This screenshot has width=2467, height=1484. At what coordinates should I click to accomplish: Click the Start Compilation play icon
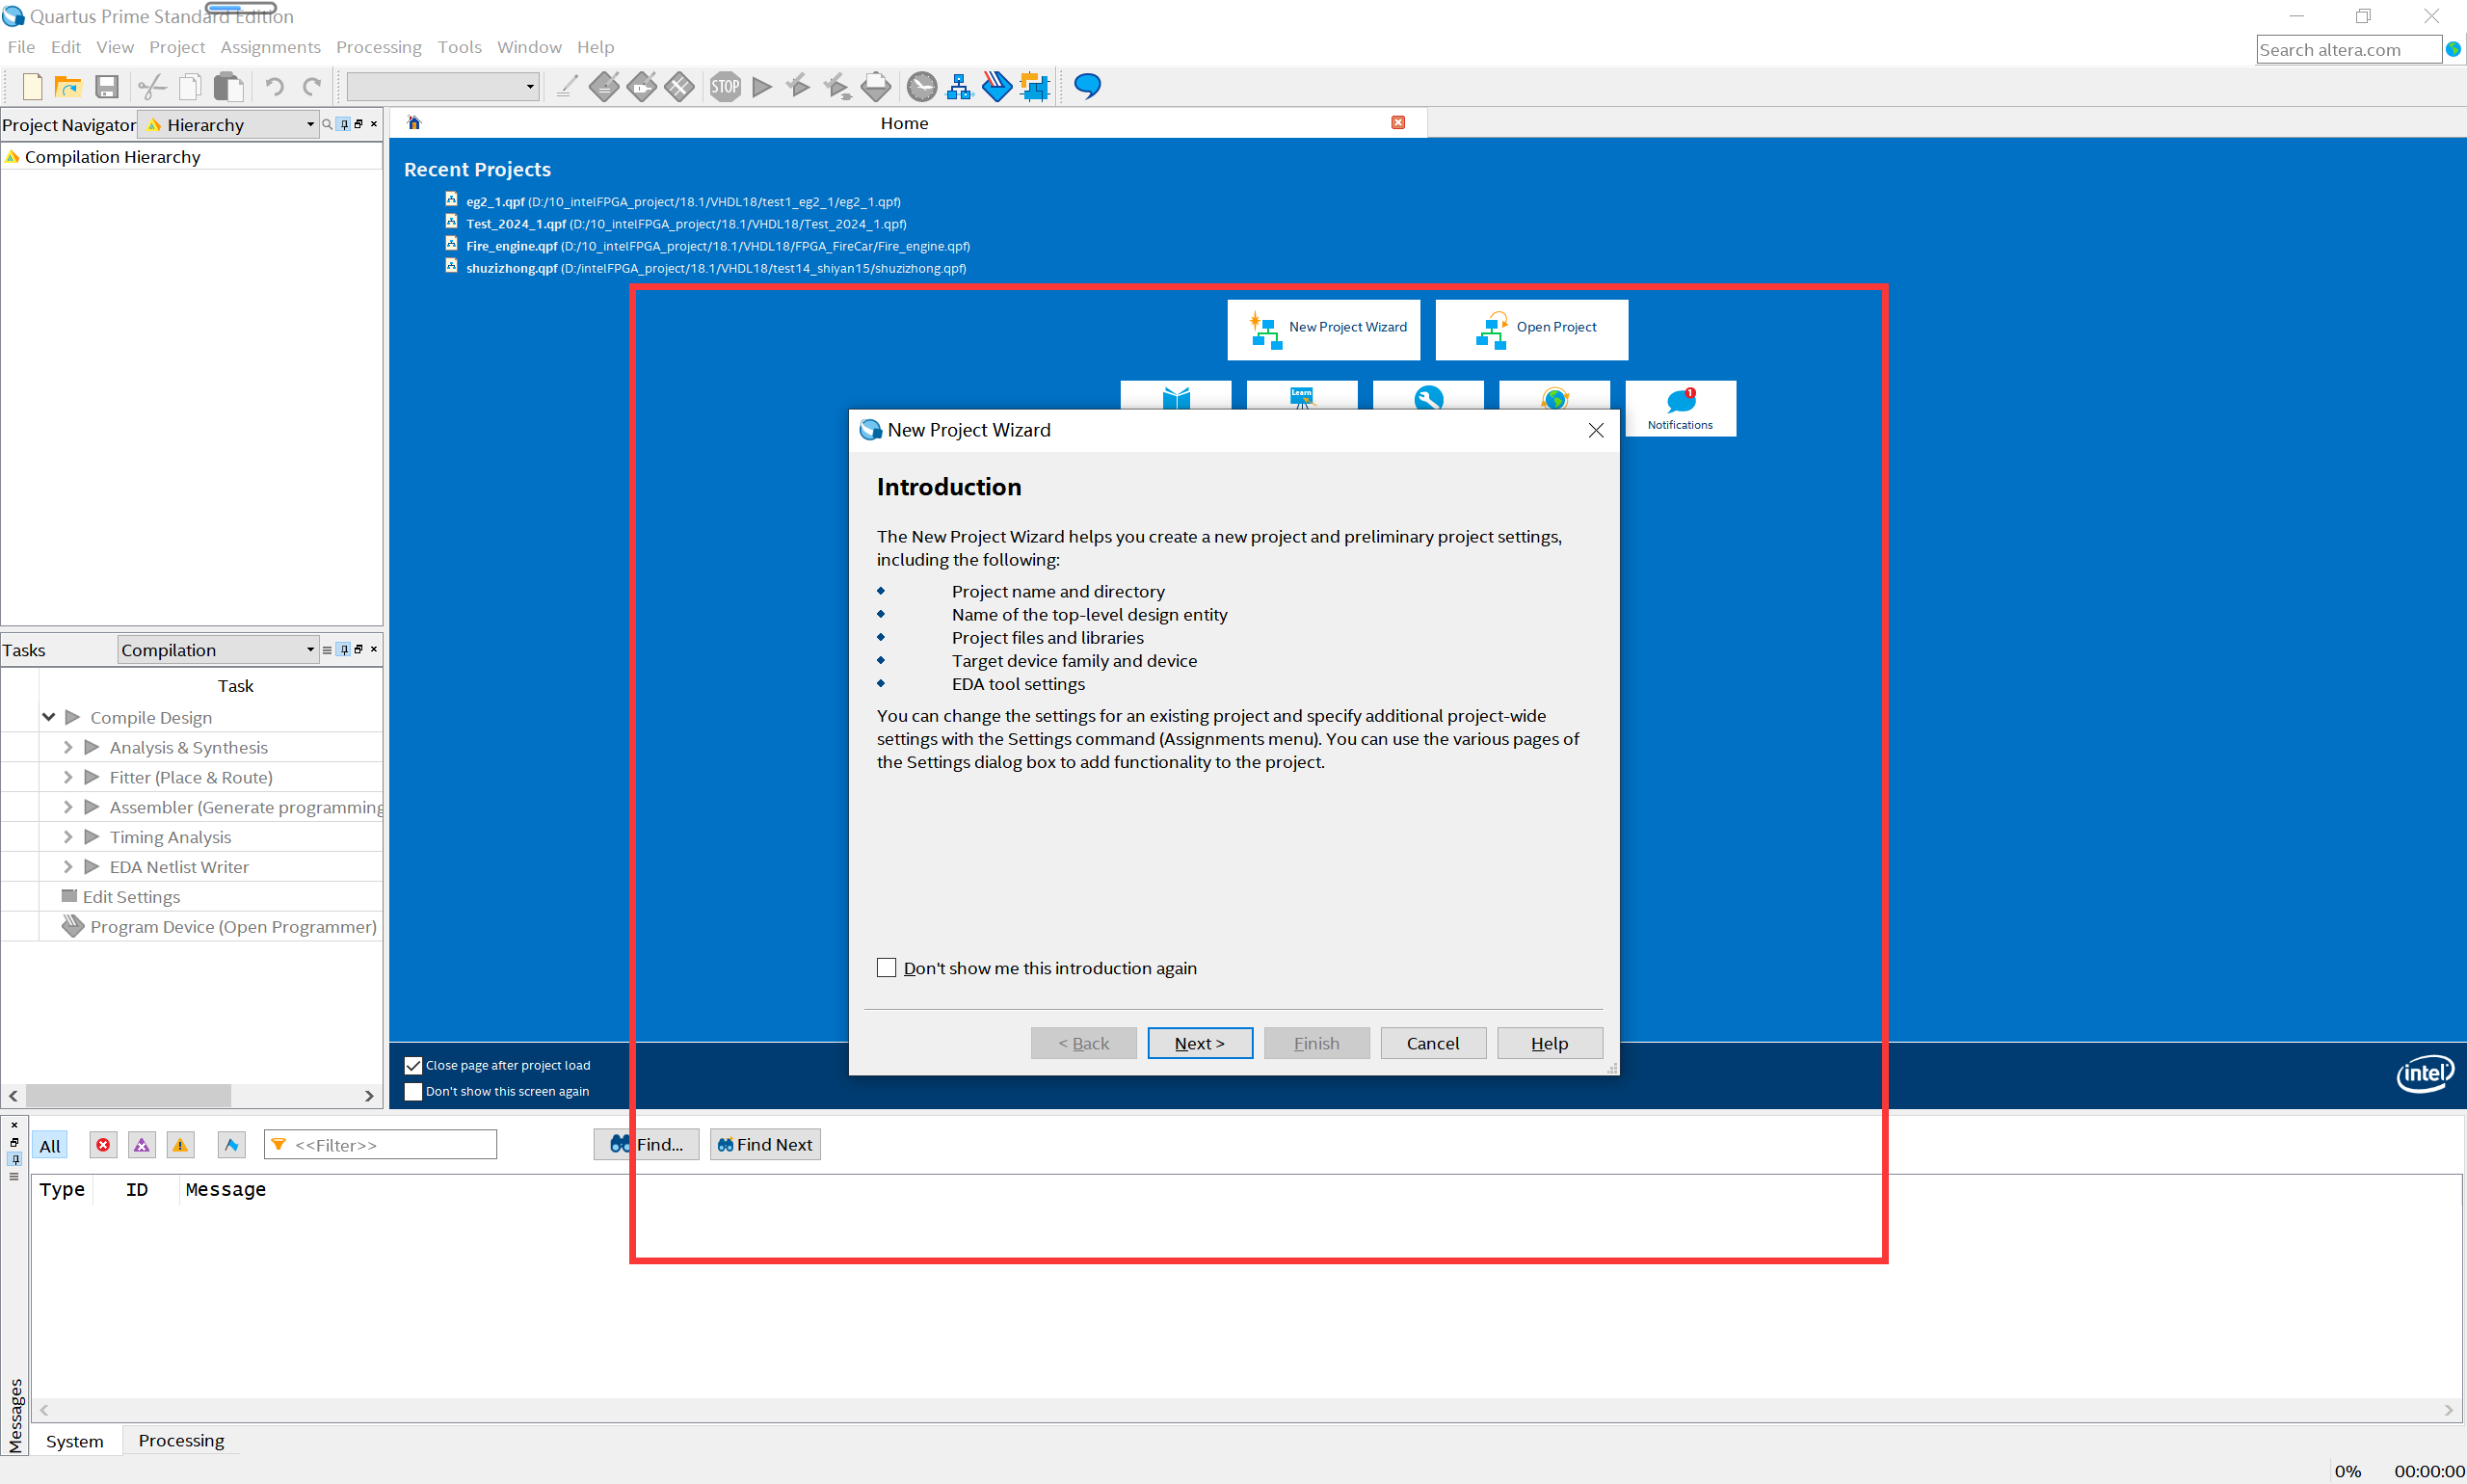pyautogui.click(x=762, y=87)
